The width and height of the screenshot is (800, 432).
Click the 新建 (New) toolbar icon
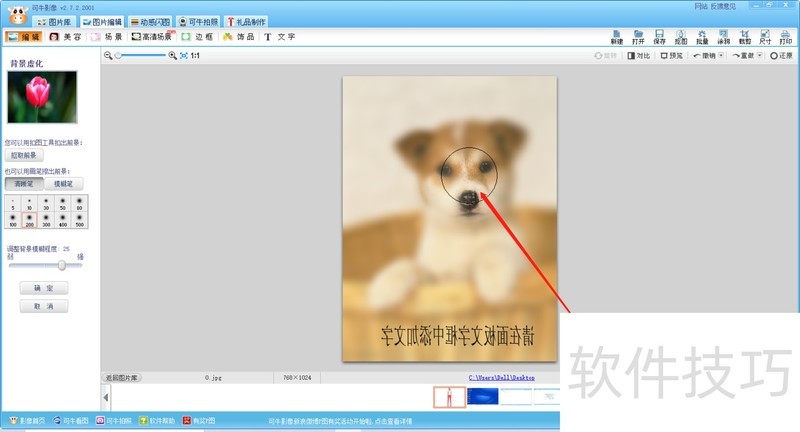[617, 37]
